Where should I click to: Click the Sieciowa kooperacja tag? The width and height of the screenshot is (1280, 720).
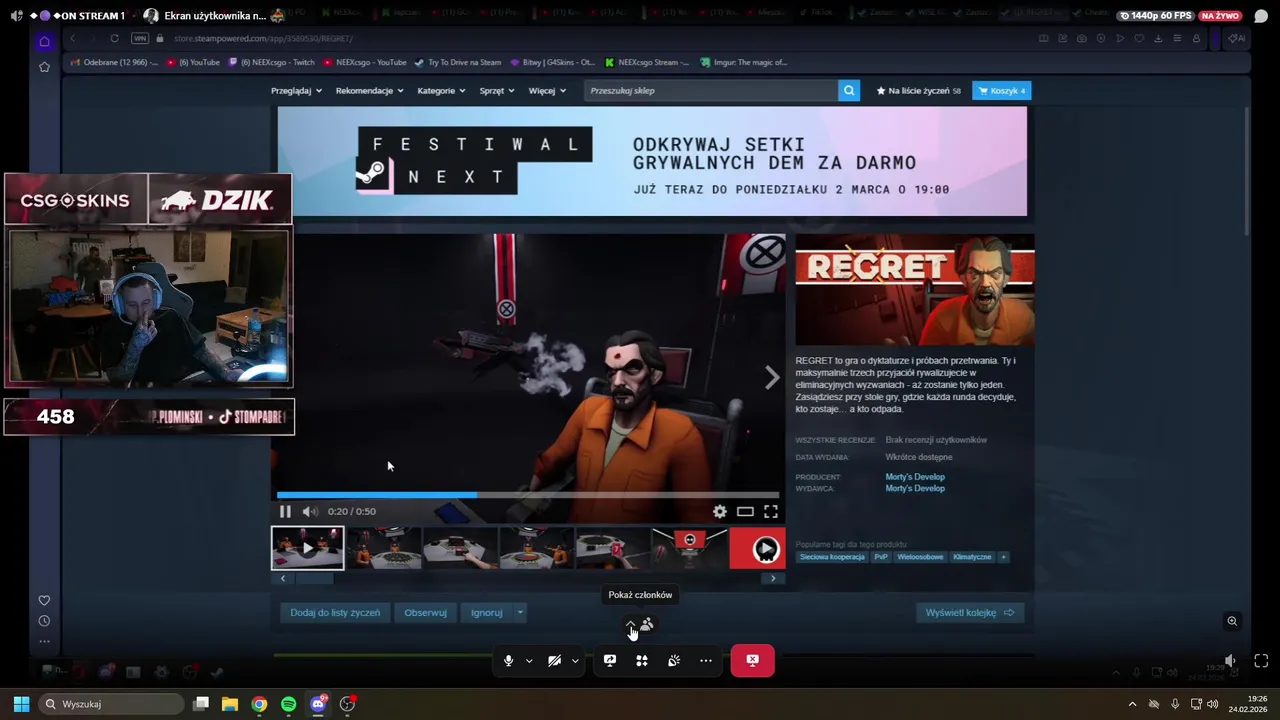[832, 557]
